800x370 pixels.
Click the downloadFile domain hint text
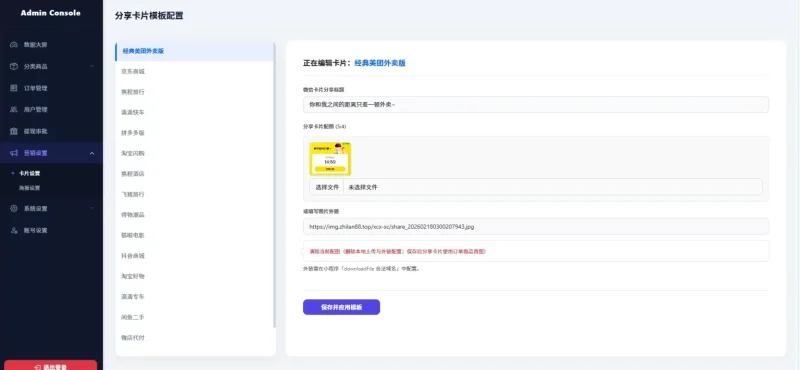(x=361, y=268)
